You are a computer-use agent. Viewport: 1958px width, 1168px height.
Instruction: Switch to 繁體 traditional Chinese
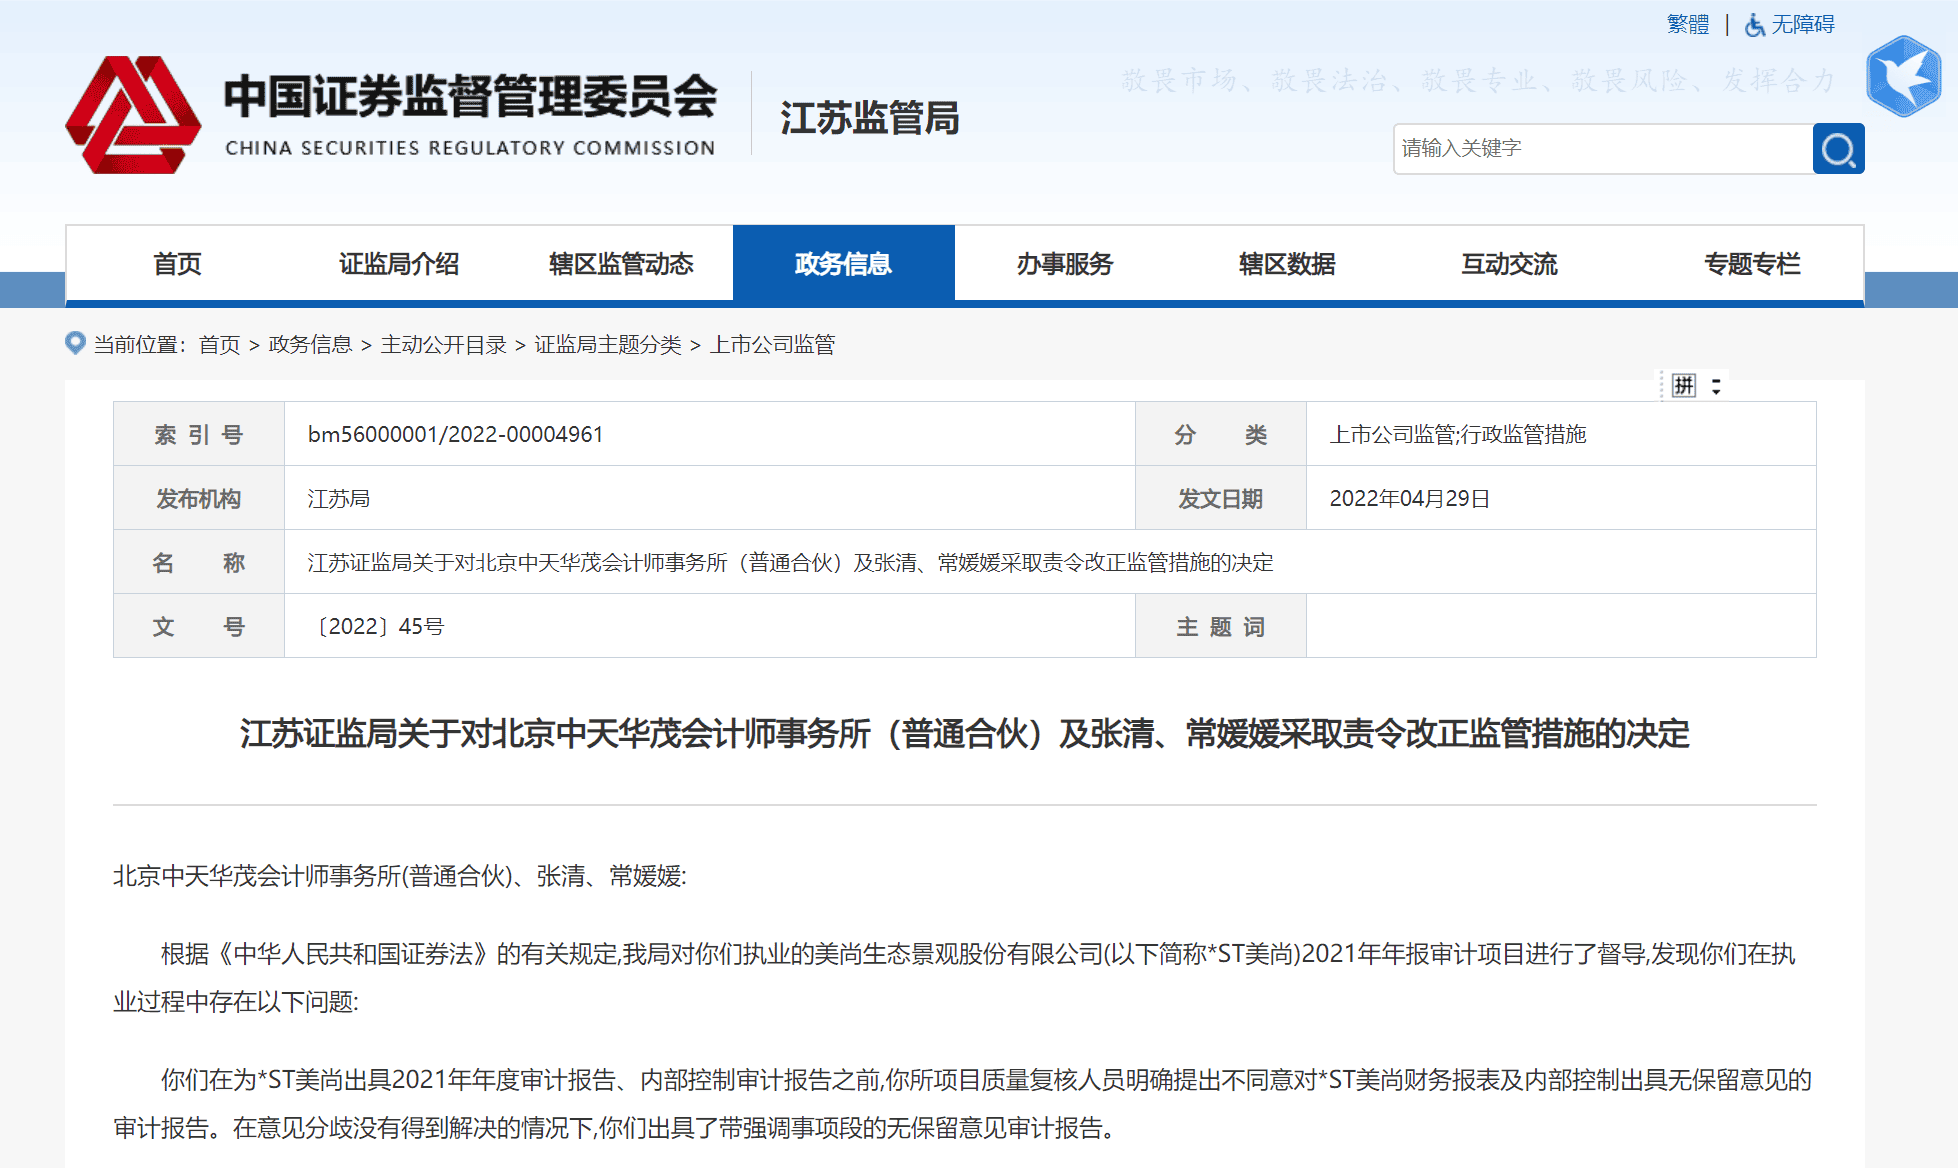pos(1687,24)
